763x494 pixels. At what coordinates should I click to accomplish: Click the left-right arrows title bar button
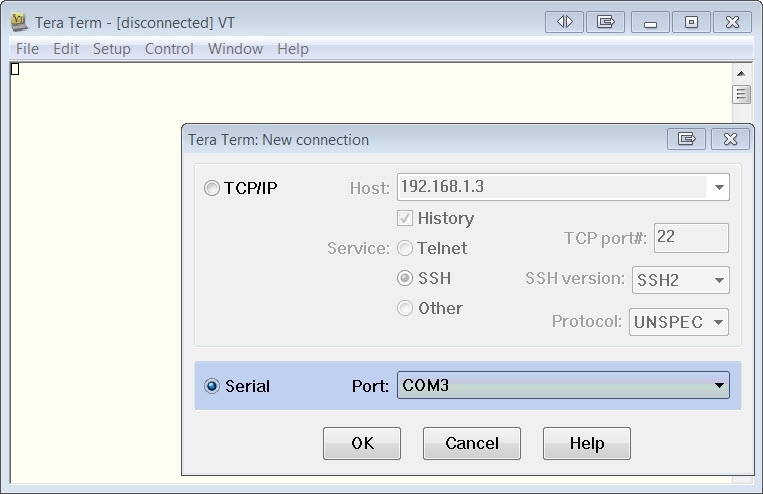(565, 21)
